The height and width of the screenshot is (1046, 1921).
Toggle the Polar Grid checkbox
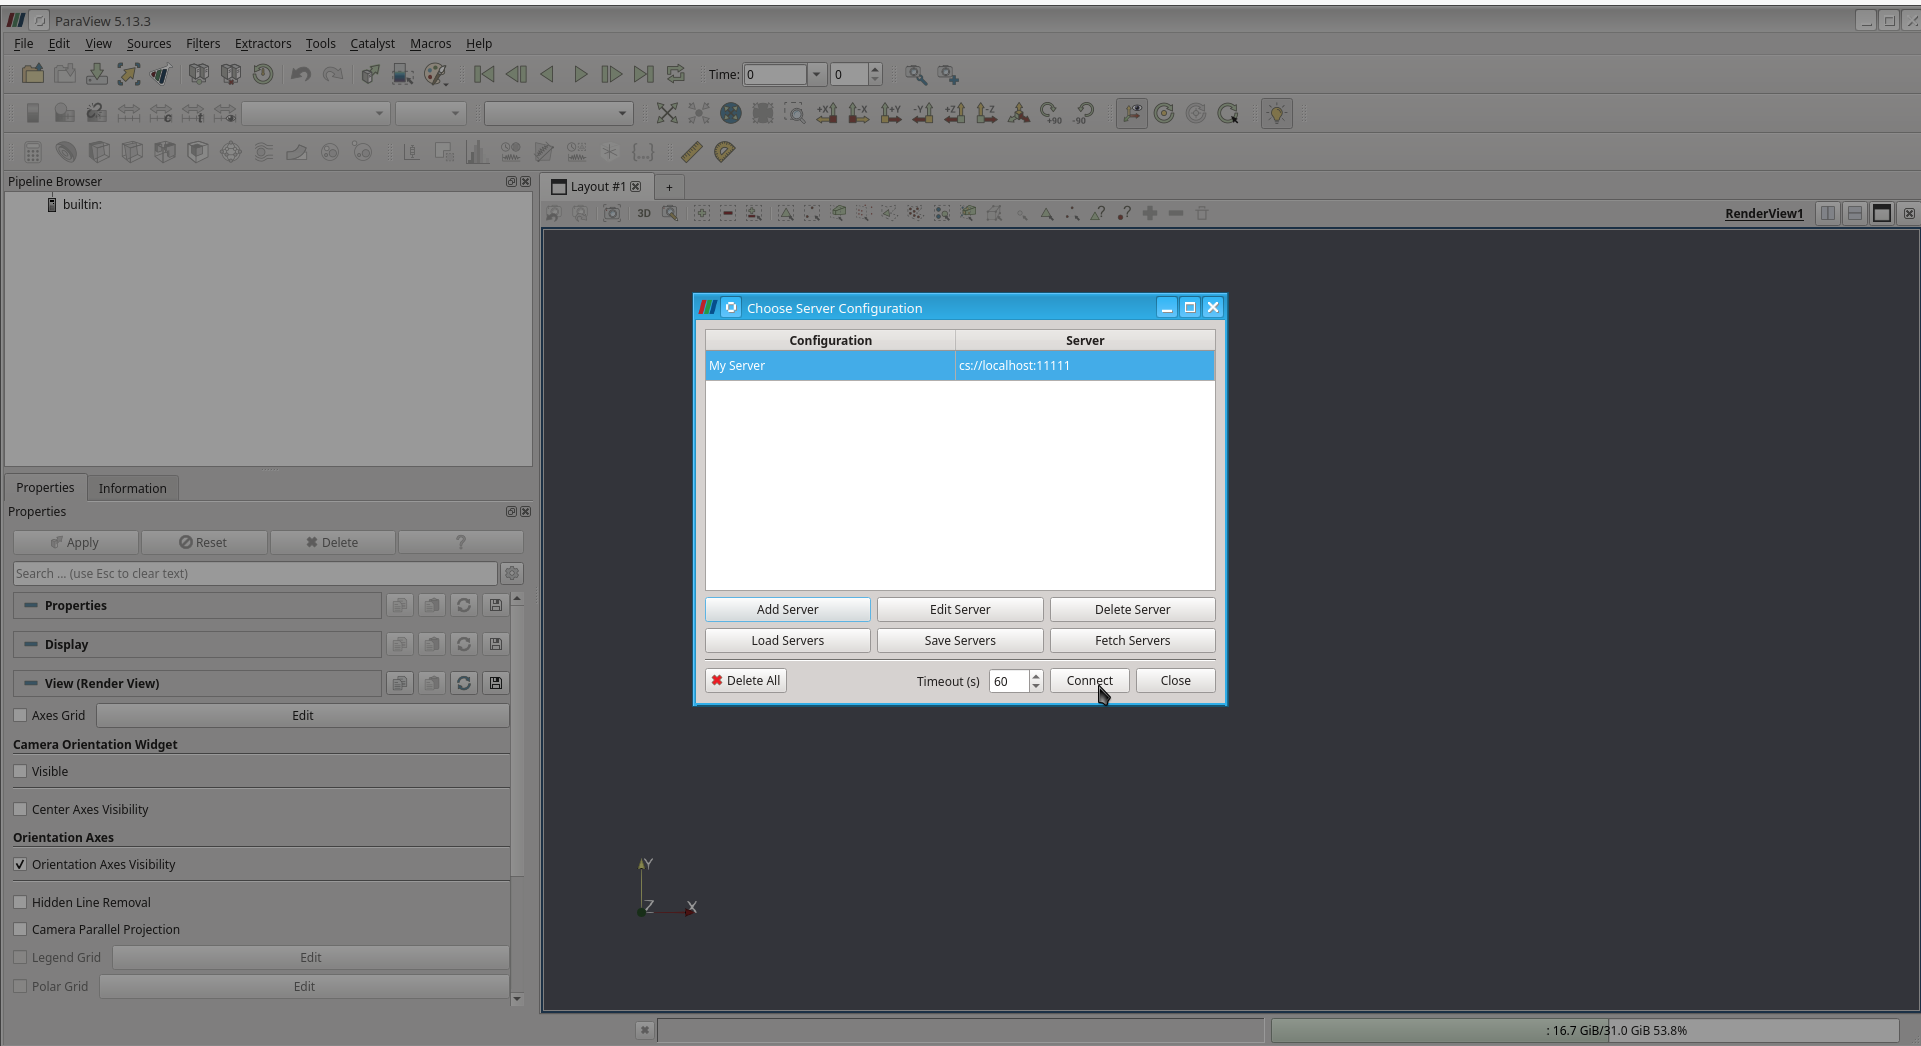pyautogui.click(x=20, y=986)
